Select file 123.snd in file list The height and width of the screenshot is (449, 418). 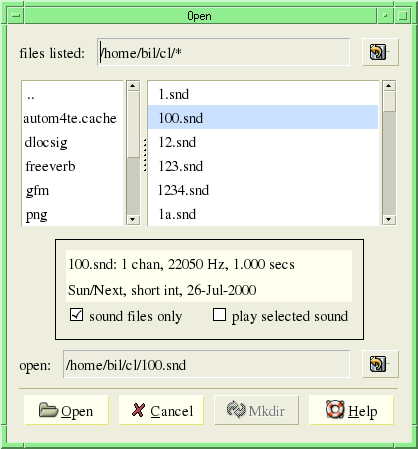point(263,166)
